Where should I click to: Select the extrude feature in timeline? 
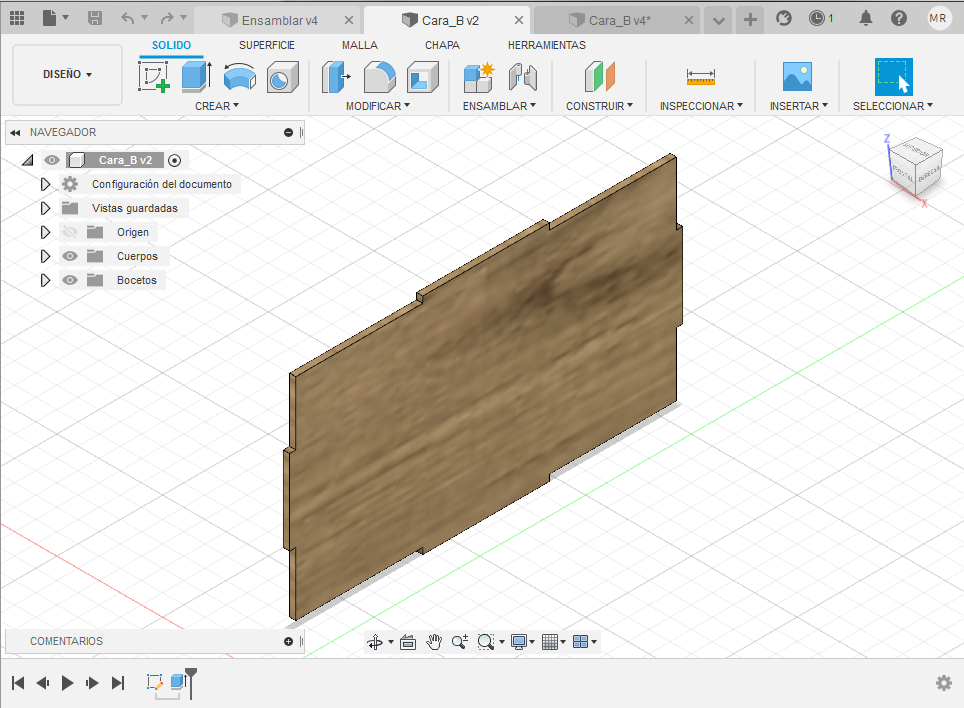coord(178,681)
